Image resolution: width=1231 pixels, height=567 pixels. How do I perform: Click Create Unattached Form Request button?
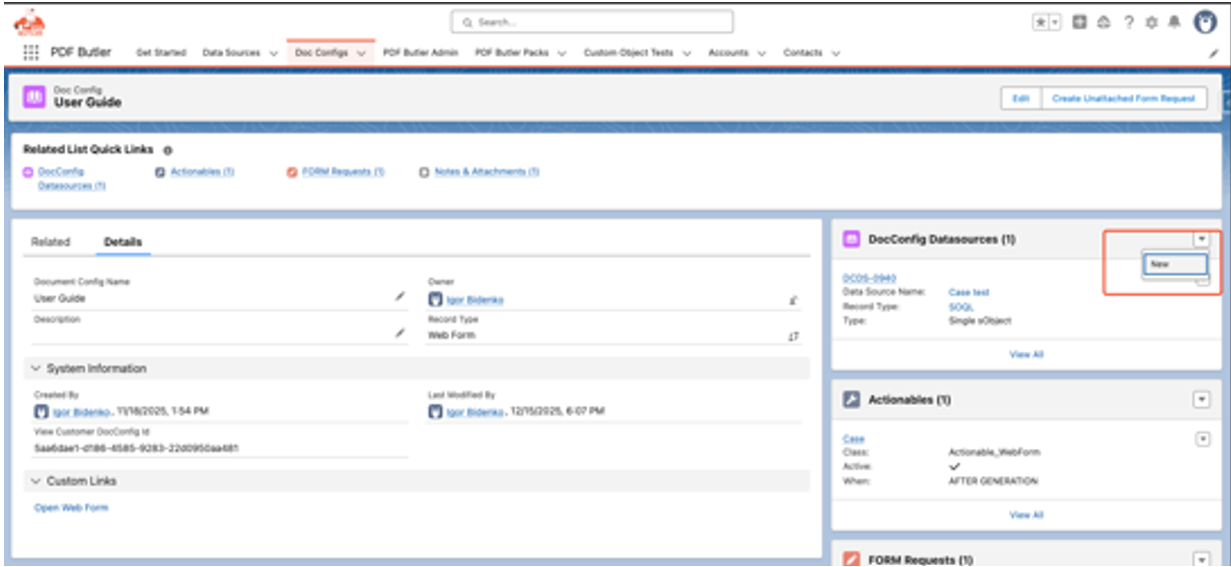click(x=1123, y=99)
